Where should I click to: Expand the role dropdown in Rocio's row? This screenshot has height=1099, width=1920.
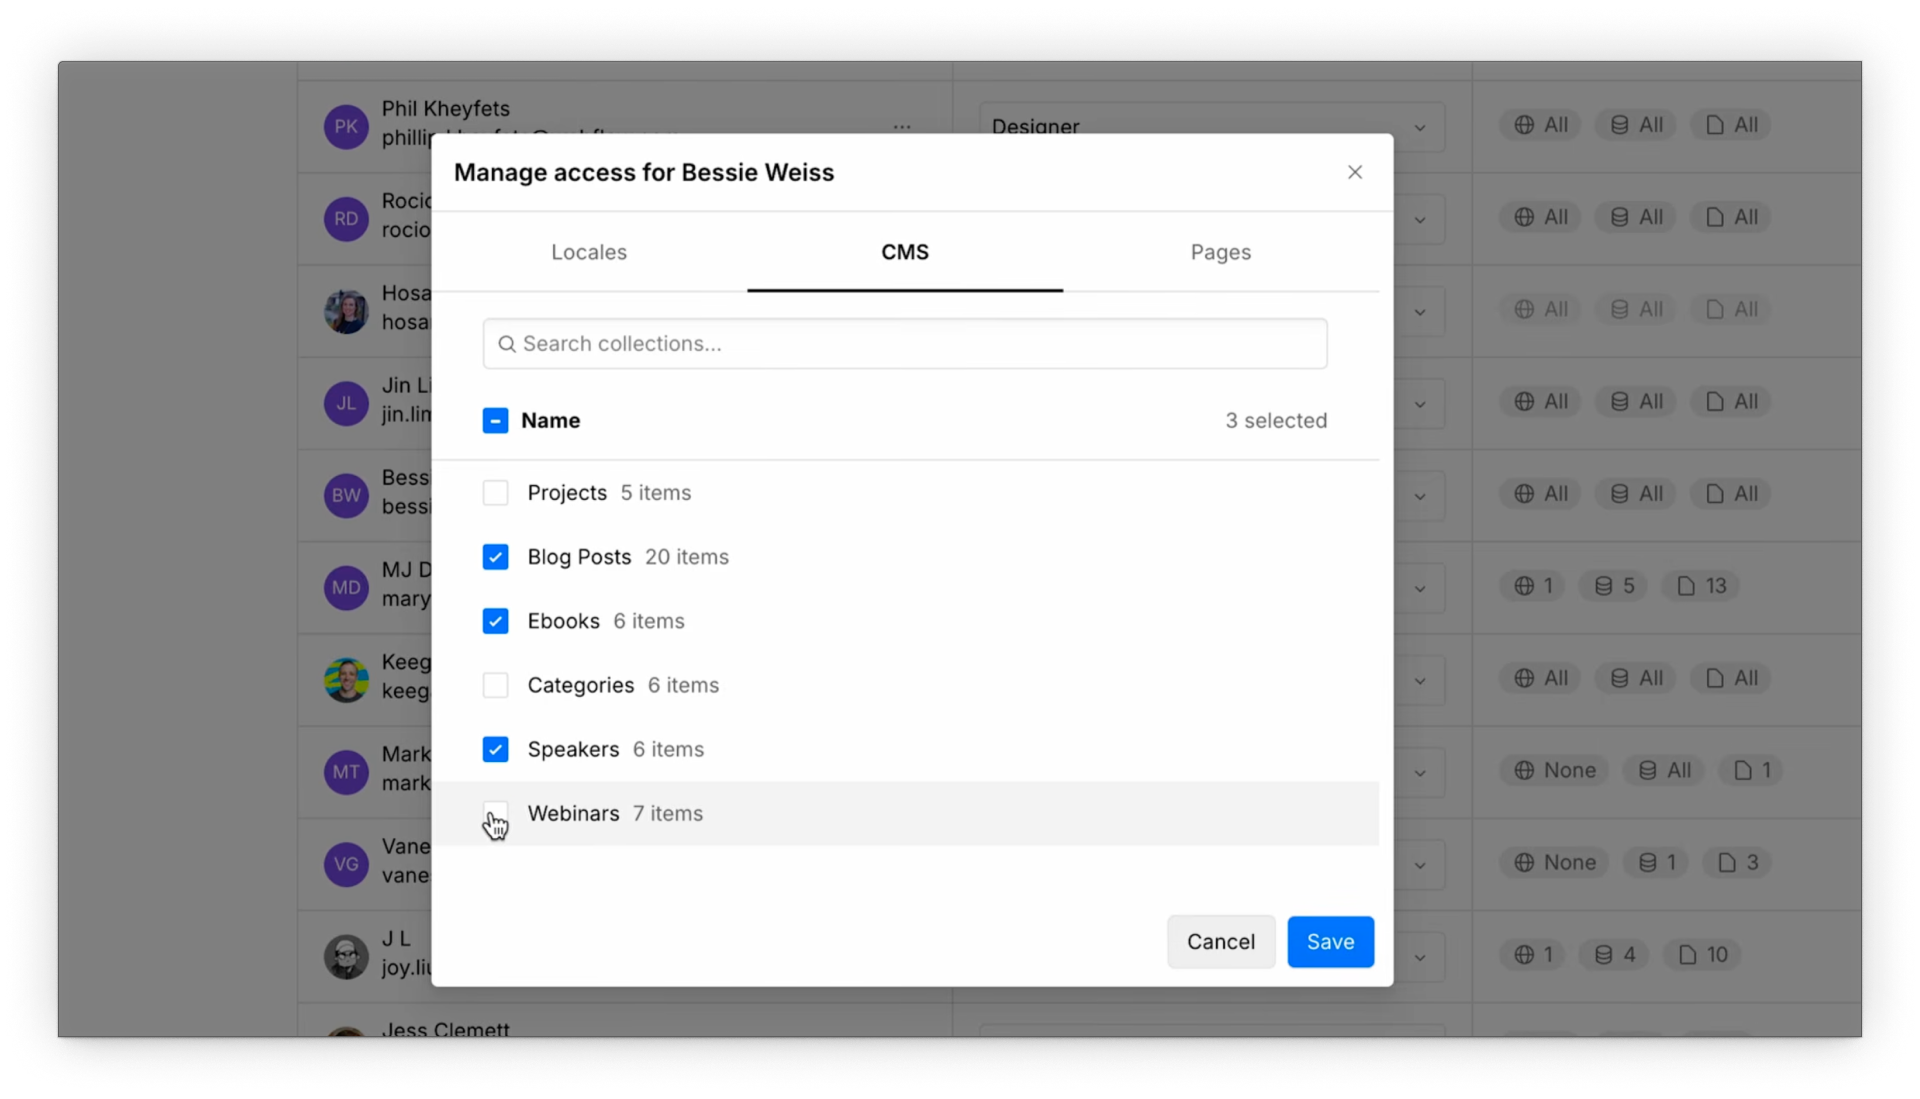tap(1419, 219)
